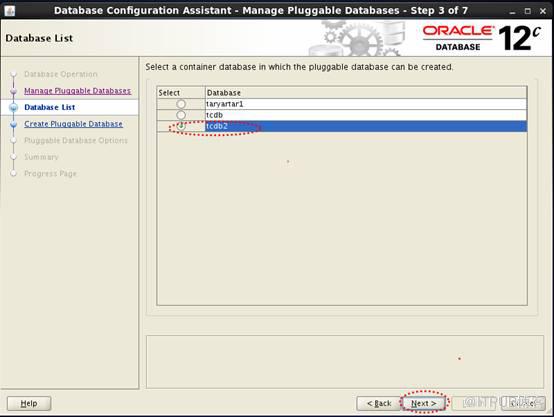Click the Progress Page step bullet
This screenshot has width=554, height=417.
click(14, 174)
